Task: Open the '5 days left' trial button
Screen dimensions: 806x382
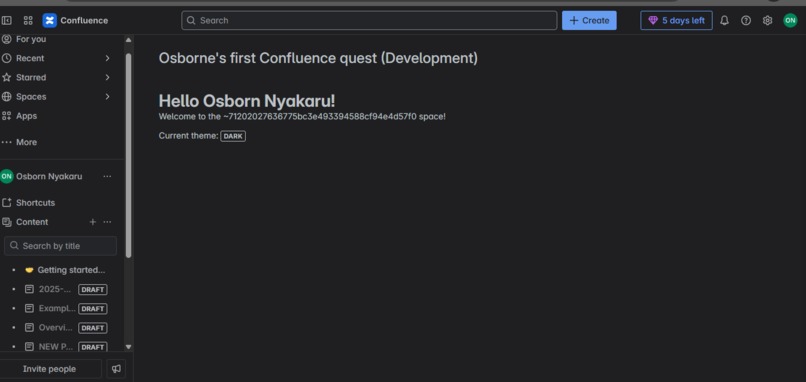Action: [x=676, y=21]
